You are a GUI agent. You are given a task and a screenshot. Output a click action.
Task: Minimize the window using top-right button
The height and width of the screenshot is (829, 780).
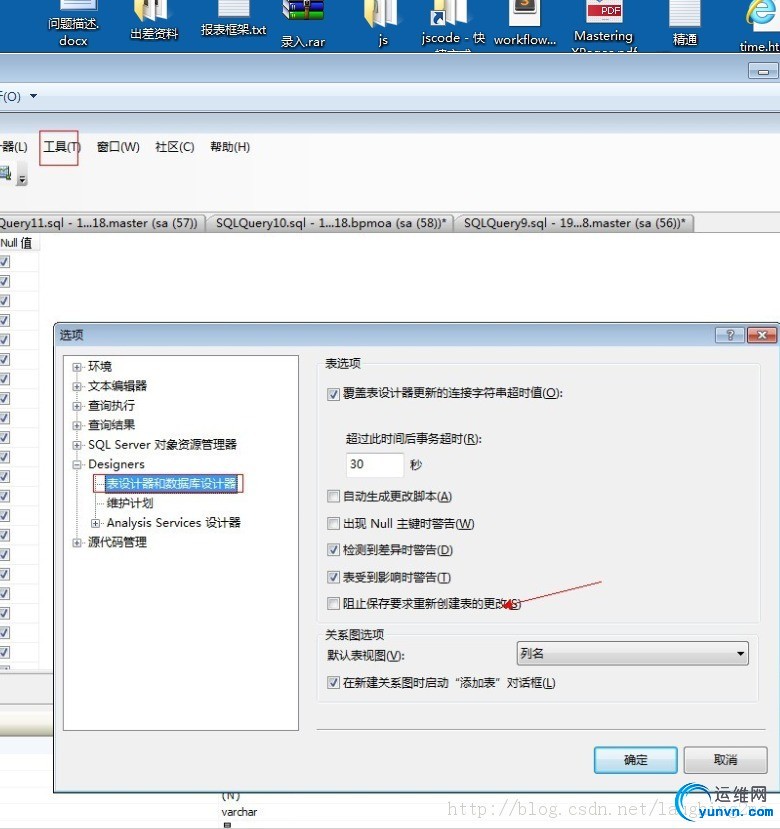[763, 71]
